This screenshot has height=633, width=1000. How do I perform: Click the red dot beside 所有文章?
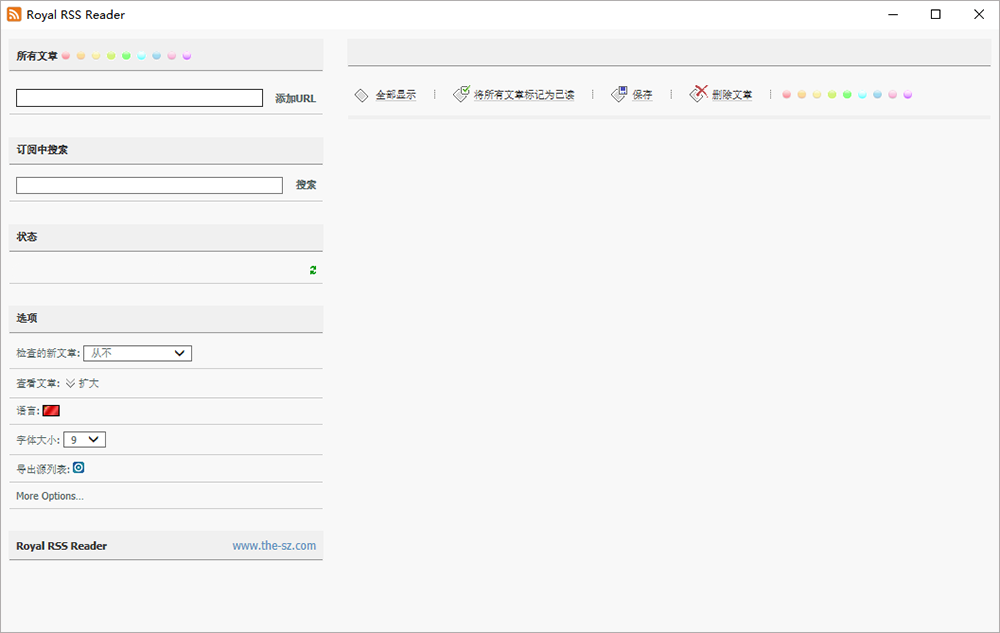click(x=66, y=56)
